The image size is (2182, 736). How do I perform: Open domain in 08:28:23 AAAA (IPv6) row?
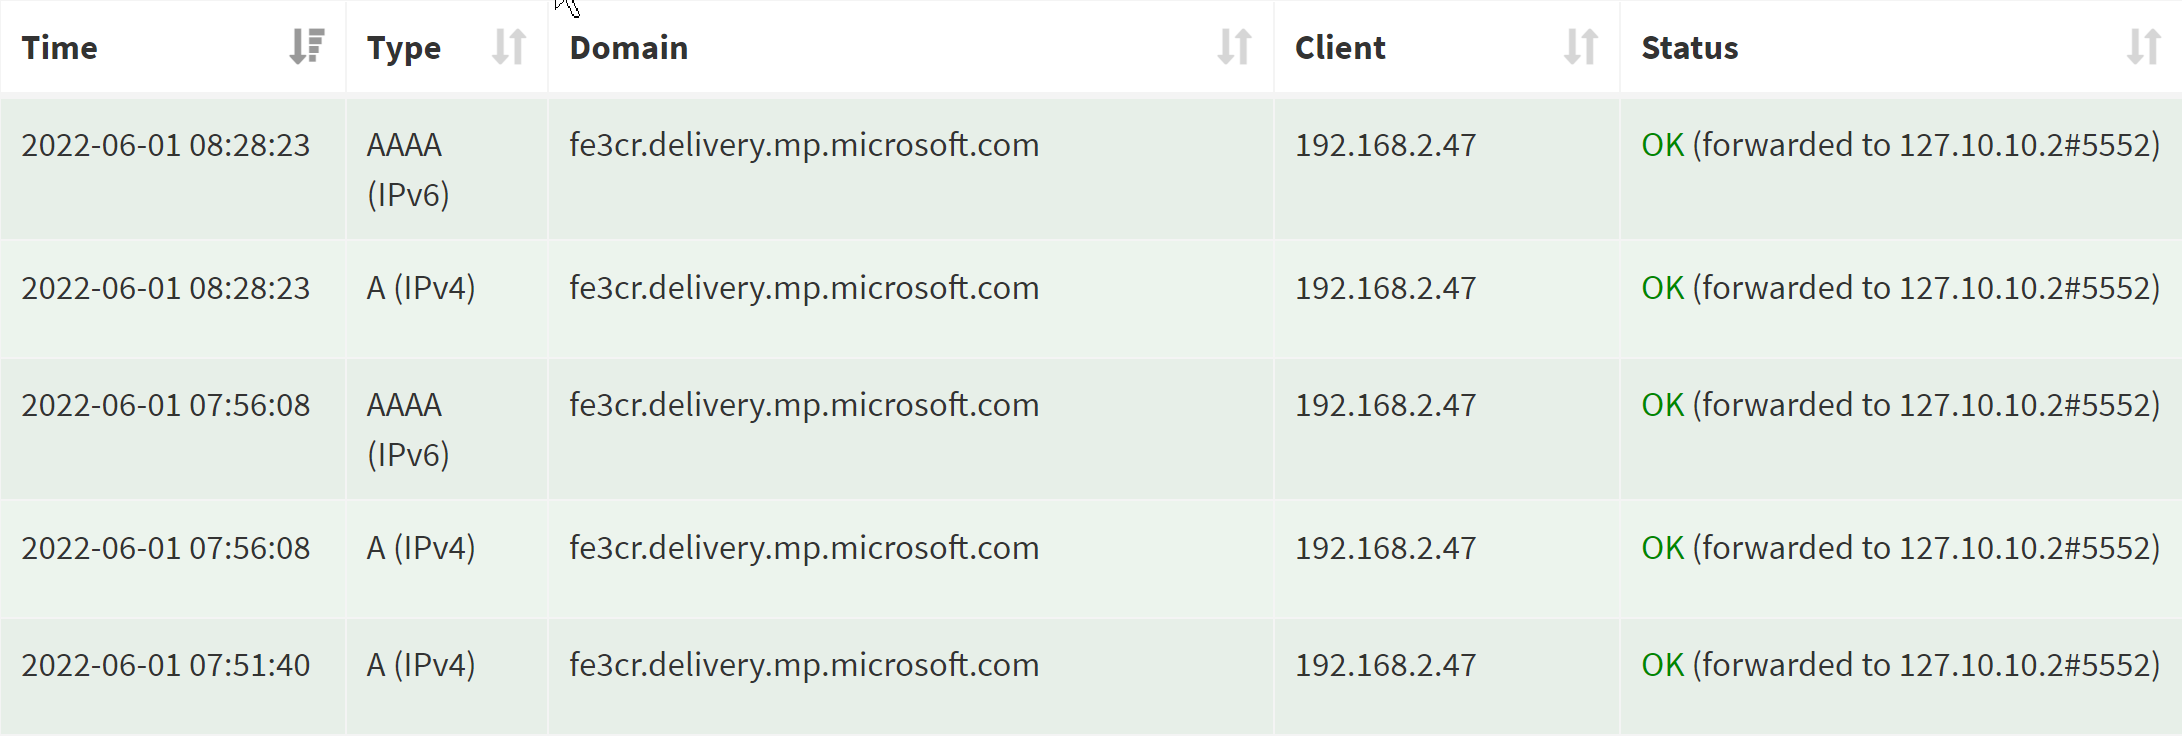tap(804, 145)
